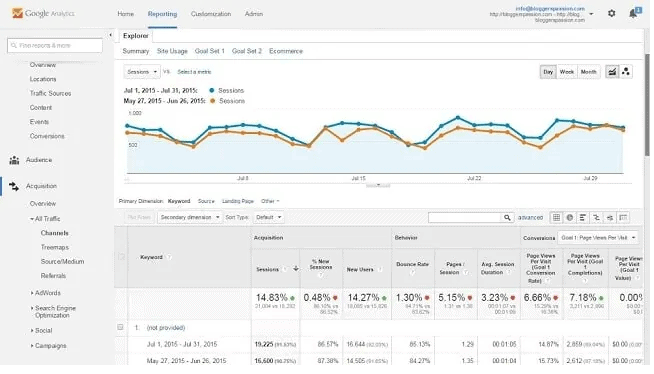Switch to the Goal Set 1 tab

click(x=209, y=51)
